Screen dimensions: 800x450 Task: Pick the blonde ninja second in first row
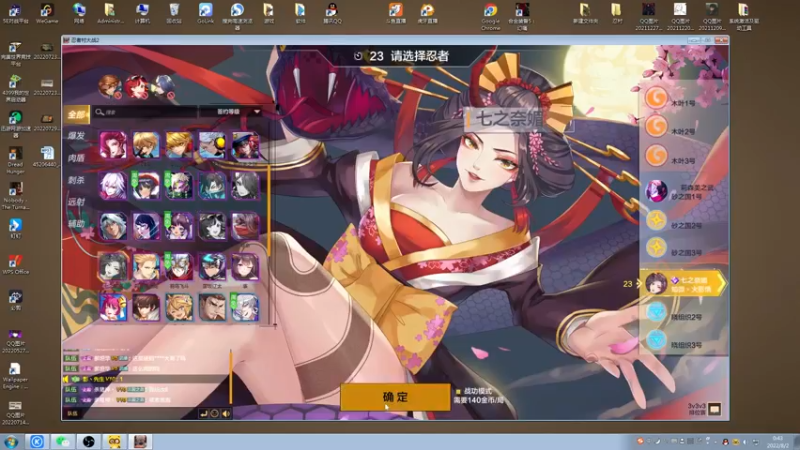(x=146, y=145)
